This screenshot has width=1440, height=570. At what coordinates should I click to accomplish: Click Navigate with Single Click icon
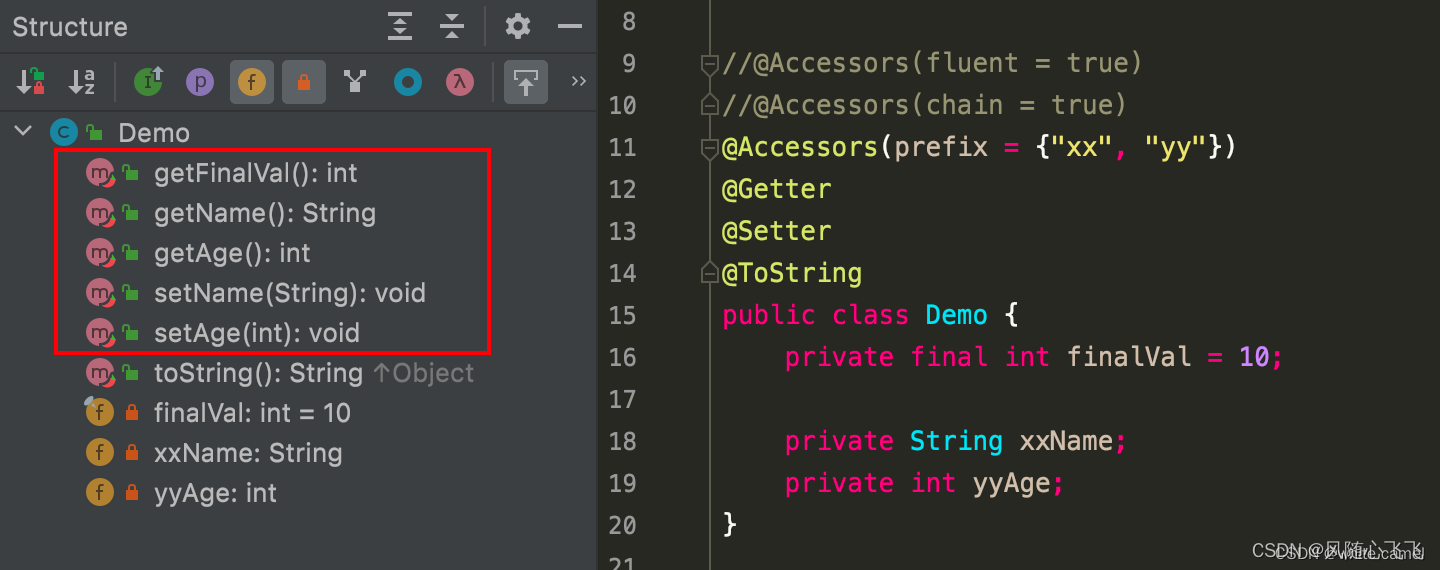[x=525, y=82]
